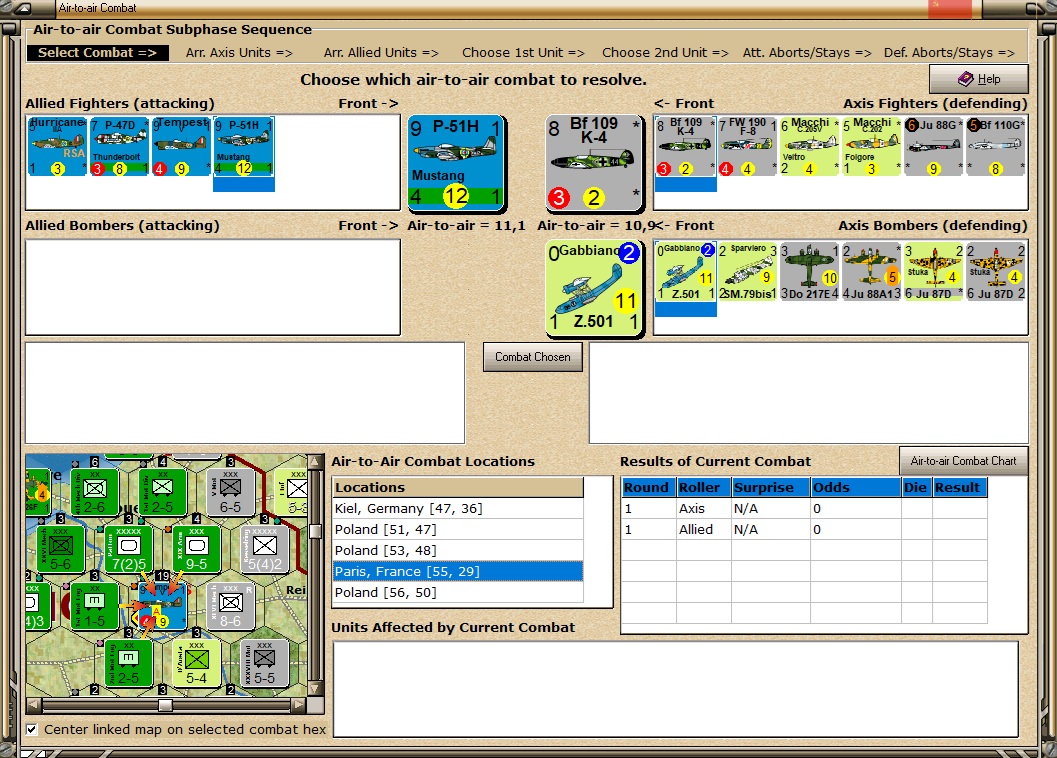Open the Help button
Image resolution: width=1057 pixels, height=758 pixels.
tap(979, 79)
